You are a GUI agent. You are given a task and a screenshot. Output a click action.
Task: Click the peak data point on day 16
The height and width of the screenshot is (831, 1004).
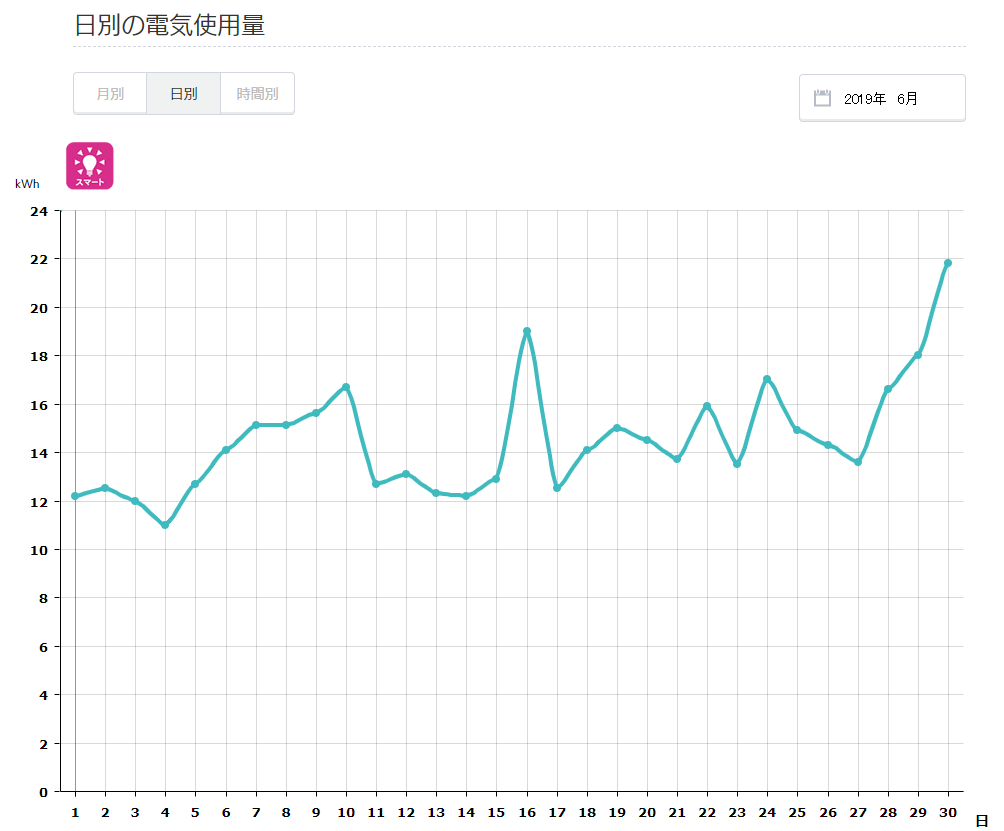click(x=527, y=332)
